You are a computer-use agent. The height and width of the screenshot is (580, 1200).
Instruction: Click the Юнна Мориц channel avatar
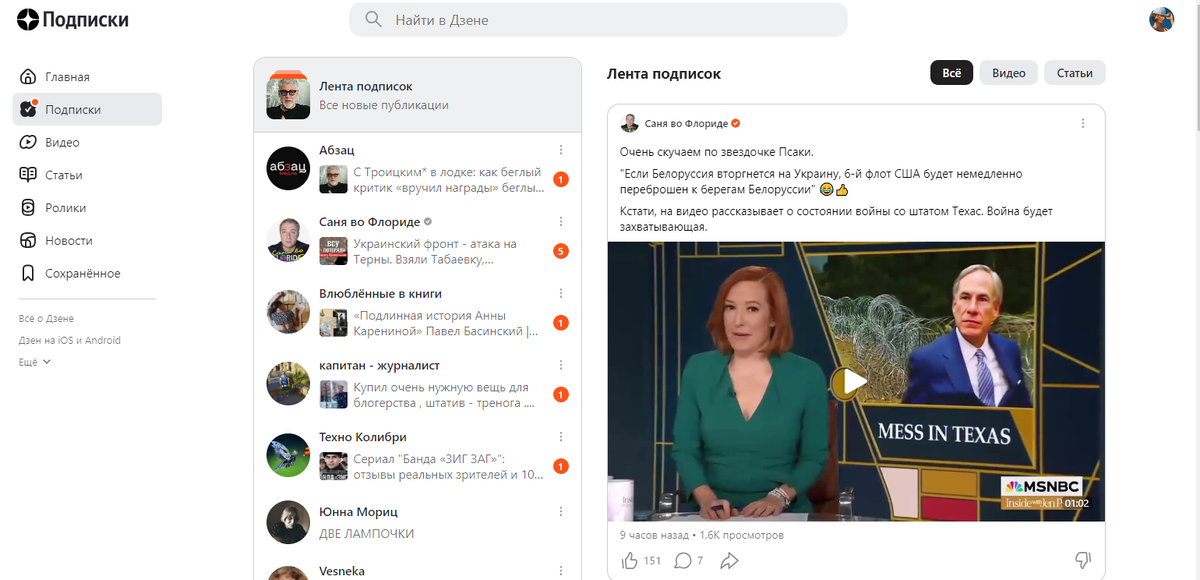click(288, 522)
